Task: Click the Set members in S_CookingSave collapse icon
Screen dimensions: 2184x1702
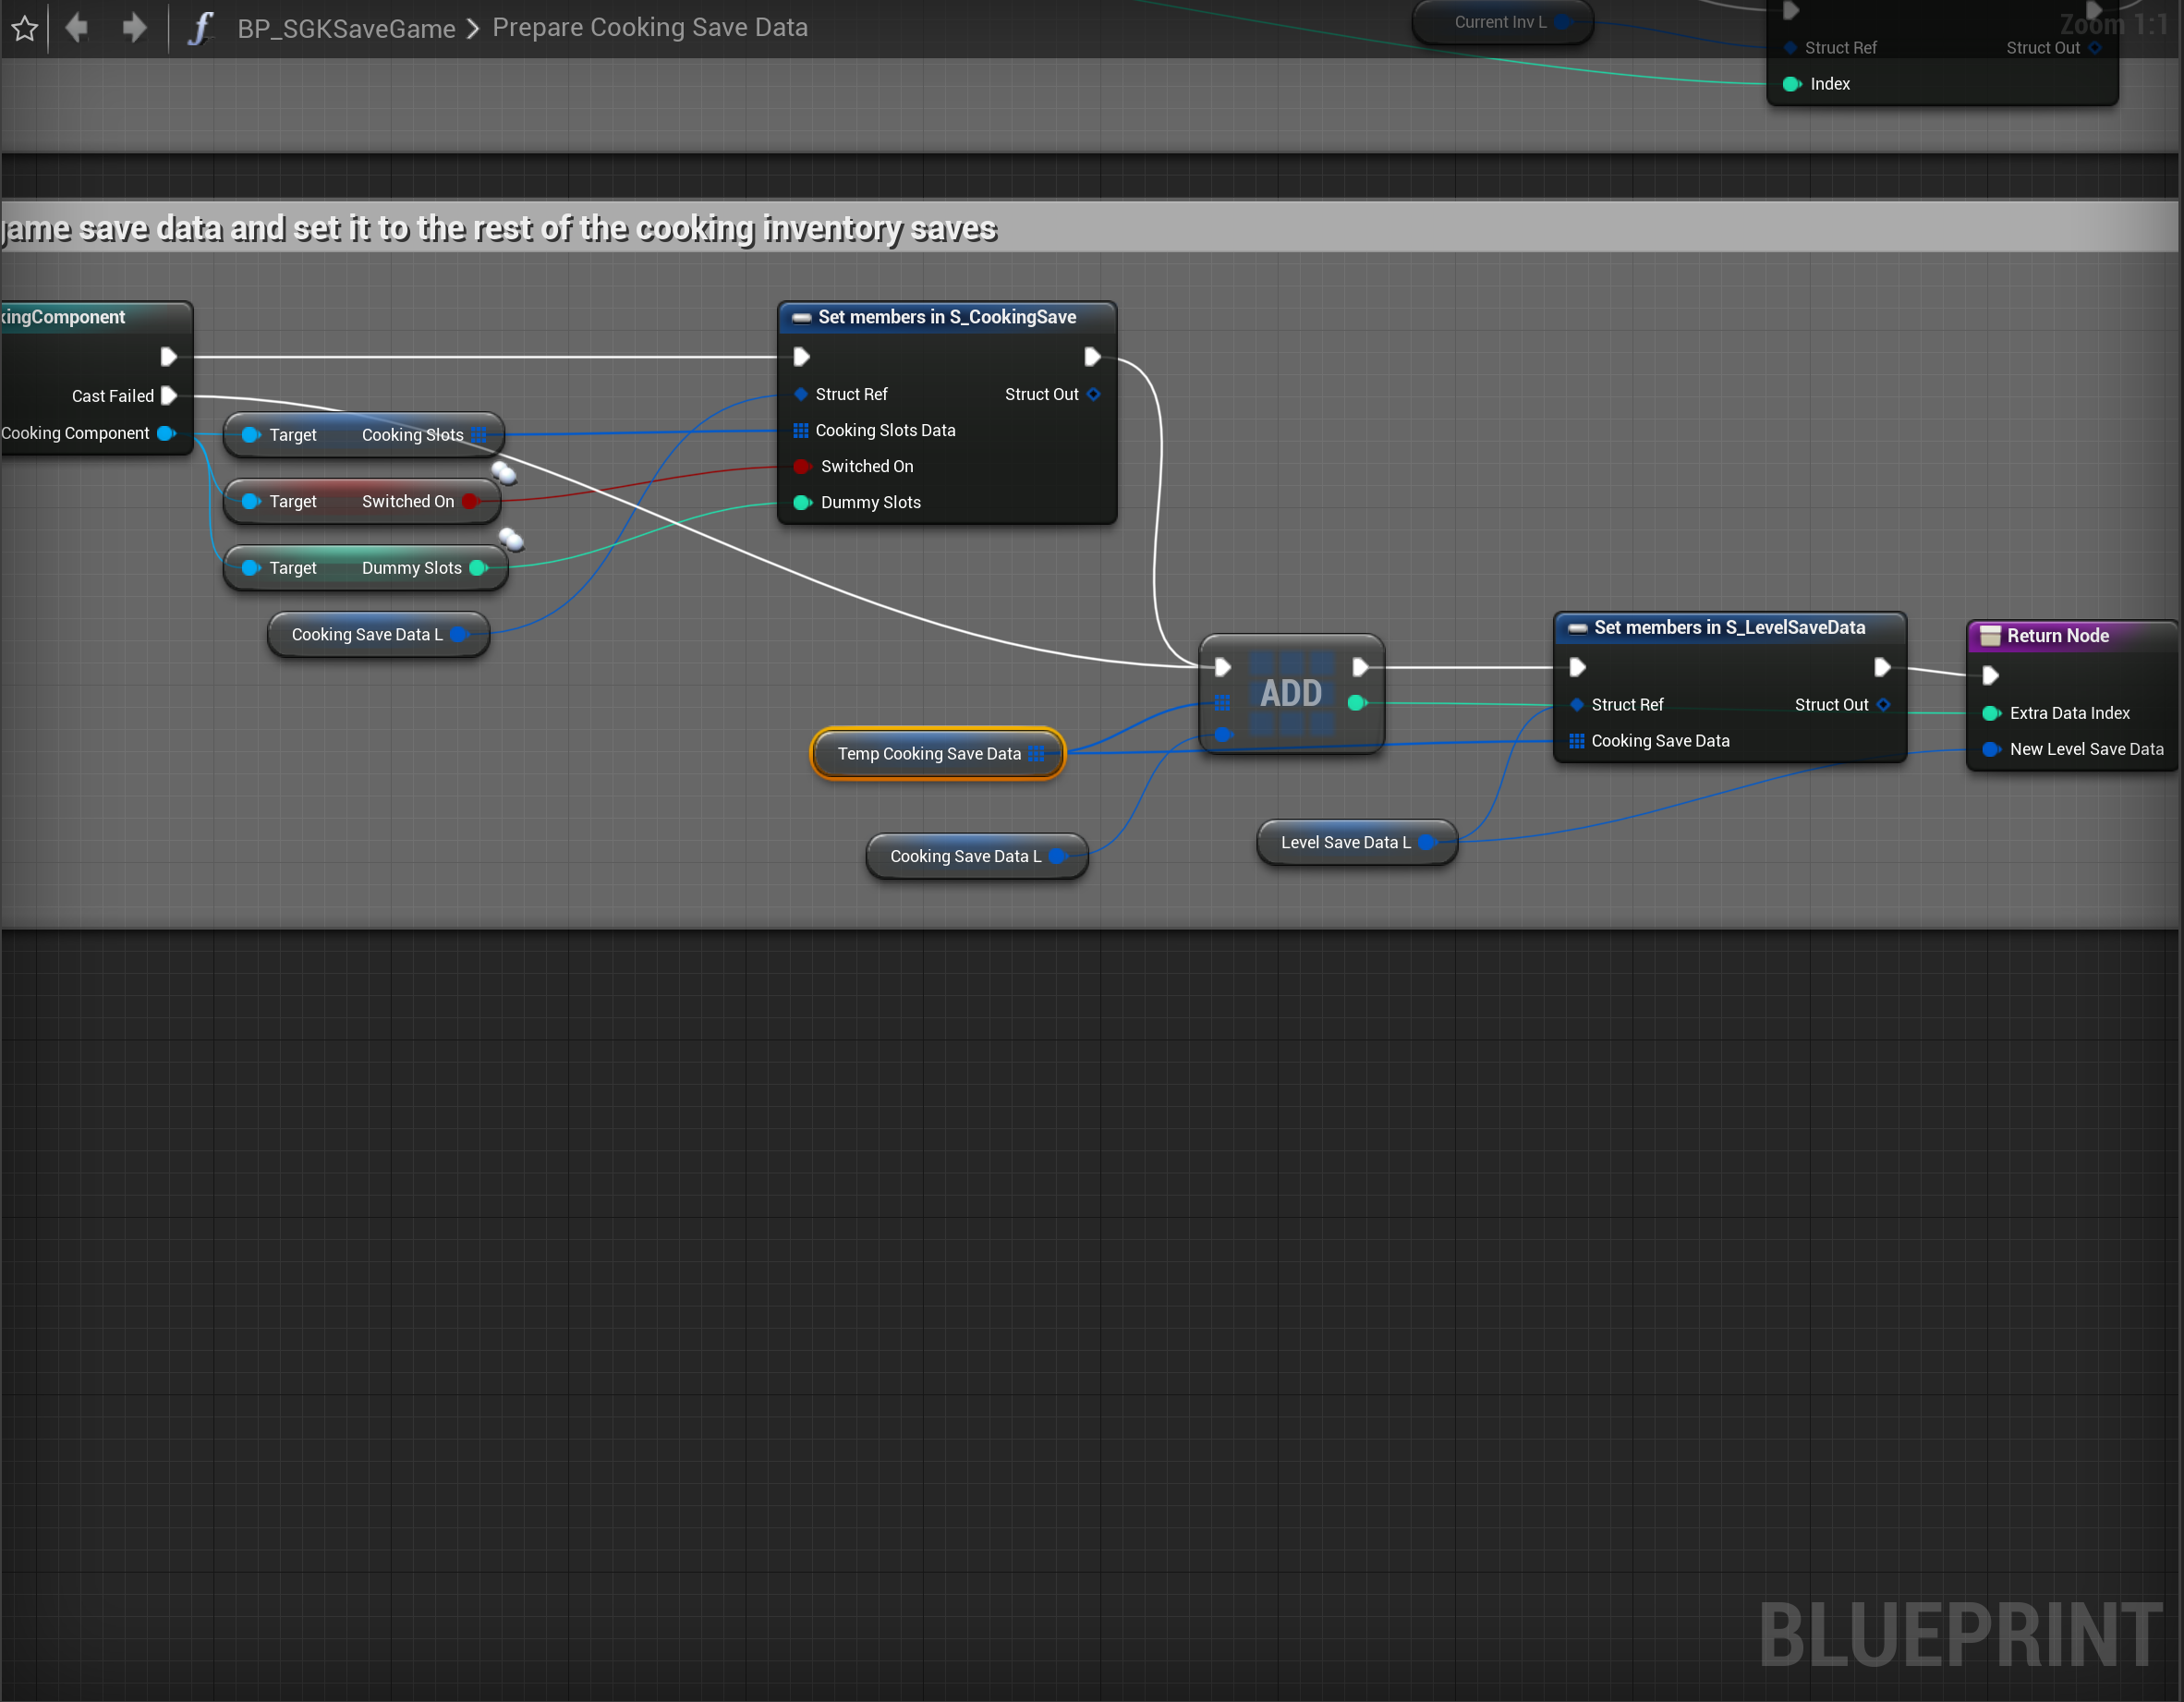Action: point(801,318)
